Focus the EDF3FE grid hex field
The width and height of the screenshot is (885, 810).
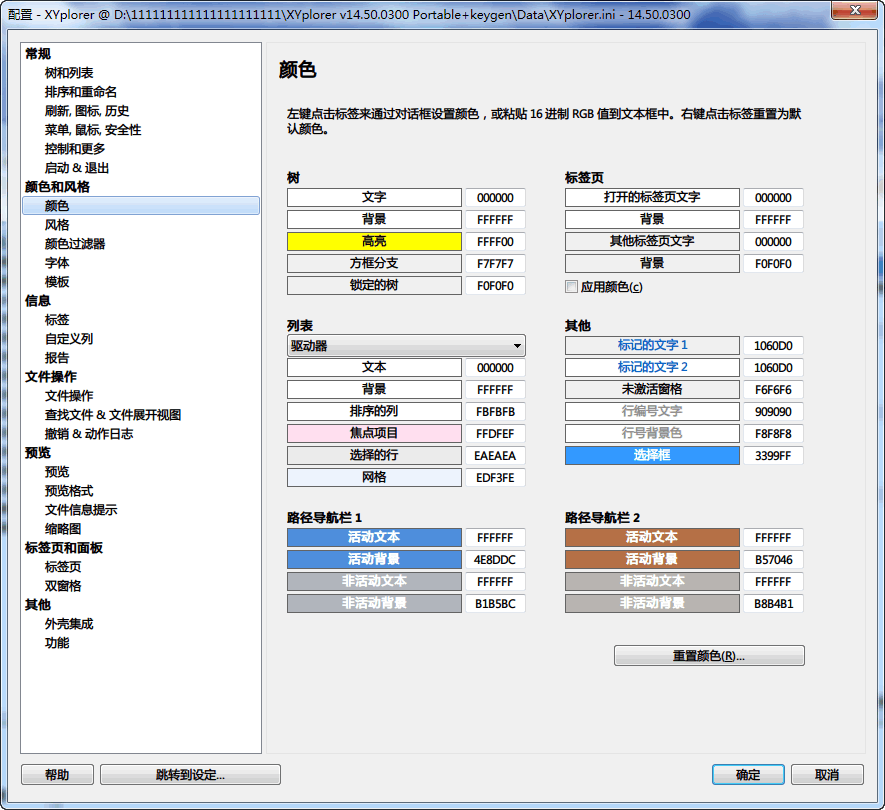[x=495, y=478]
